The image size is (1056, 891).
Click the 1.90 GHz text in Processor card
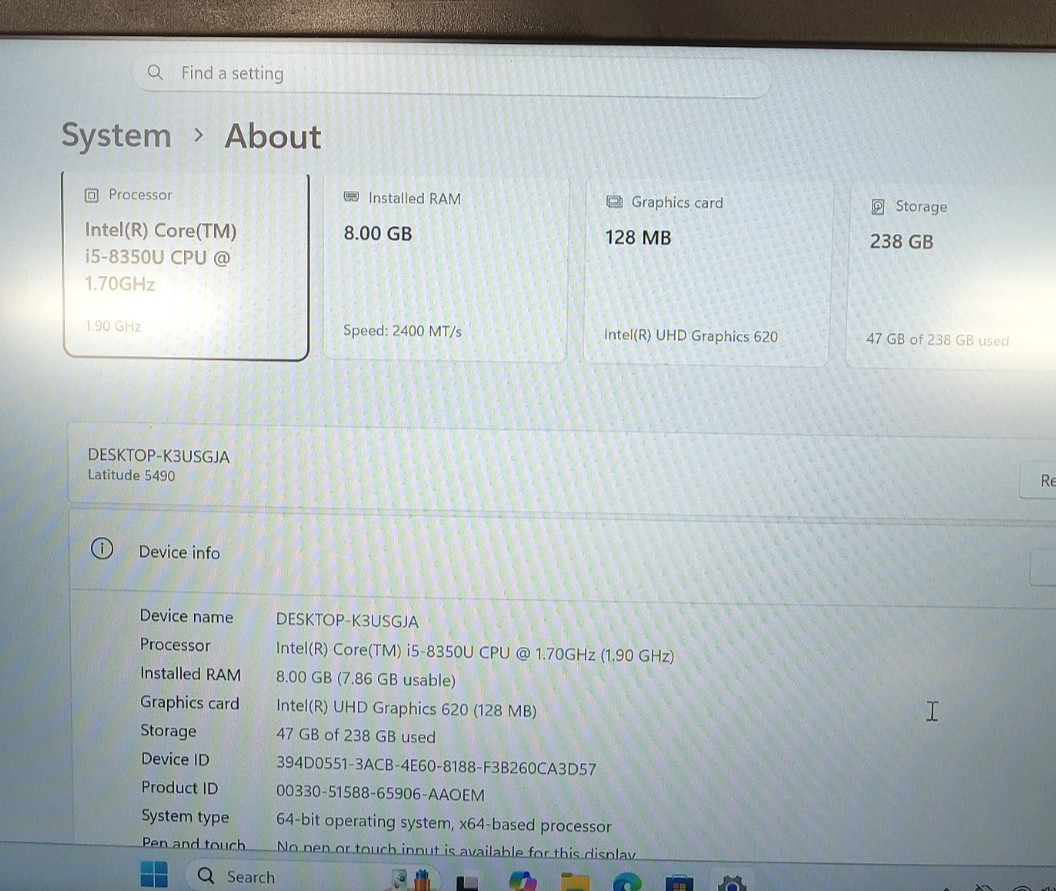(x=113, y=326)
